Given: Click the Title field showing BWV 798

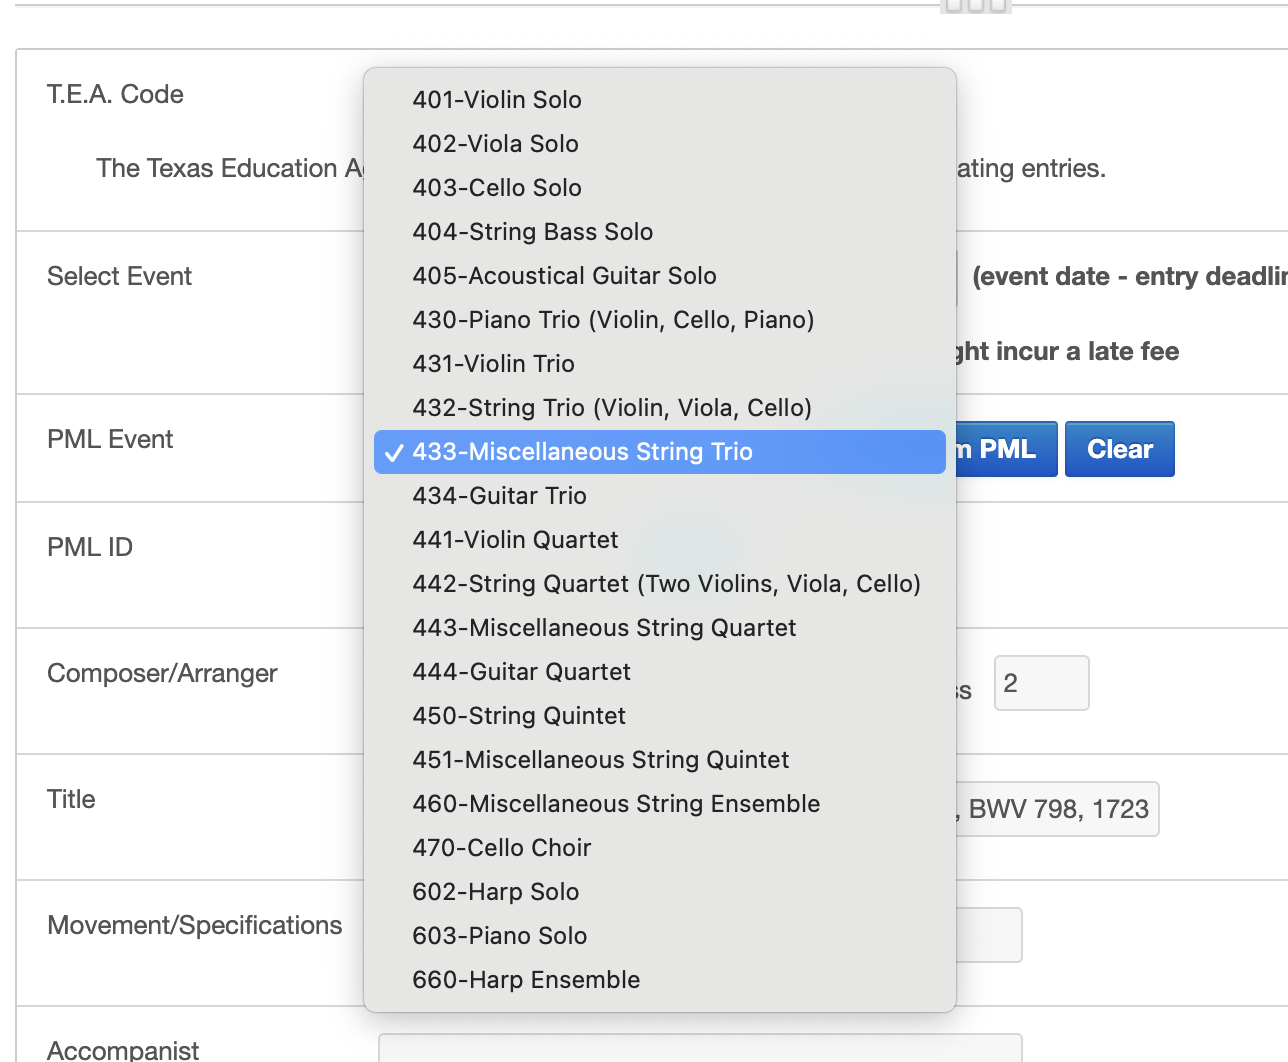Looking at the screenshot, I should [1057, 809].
